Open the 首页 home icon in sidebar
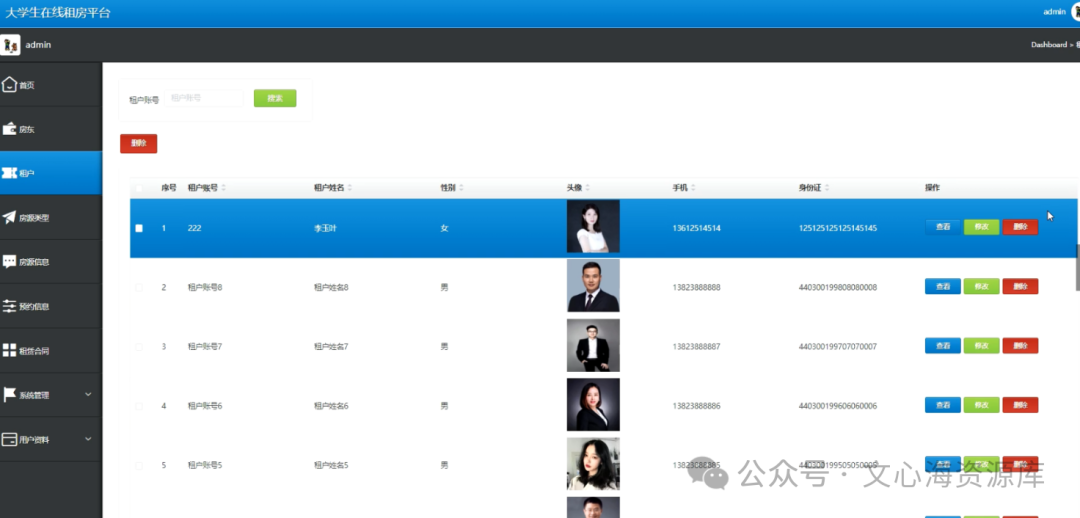 click(x=9, y=85)
